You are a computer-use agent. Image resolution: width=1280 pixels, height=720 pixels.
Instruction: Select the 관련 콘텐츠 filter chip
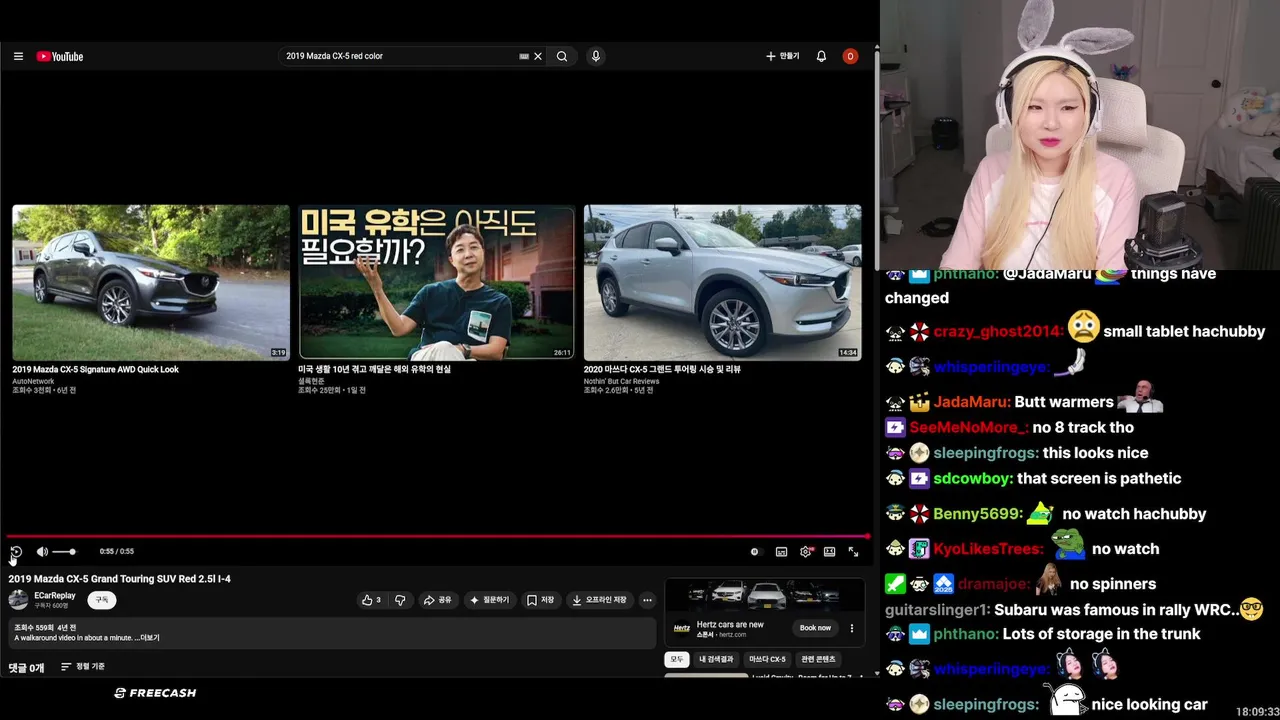(818, 660)
